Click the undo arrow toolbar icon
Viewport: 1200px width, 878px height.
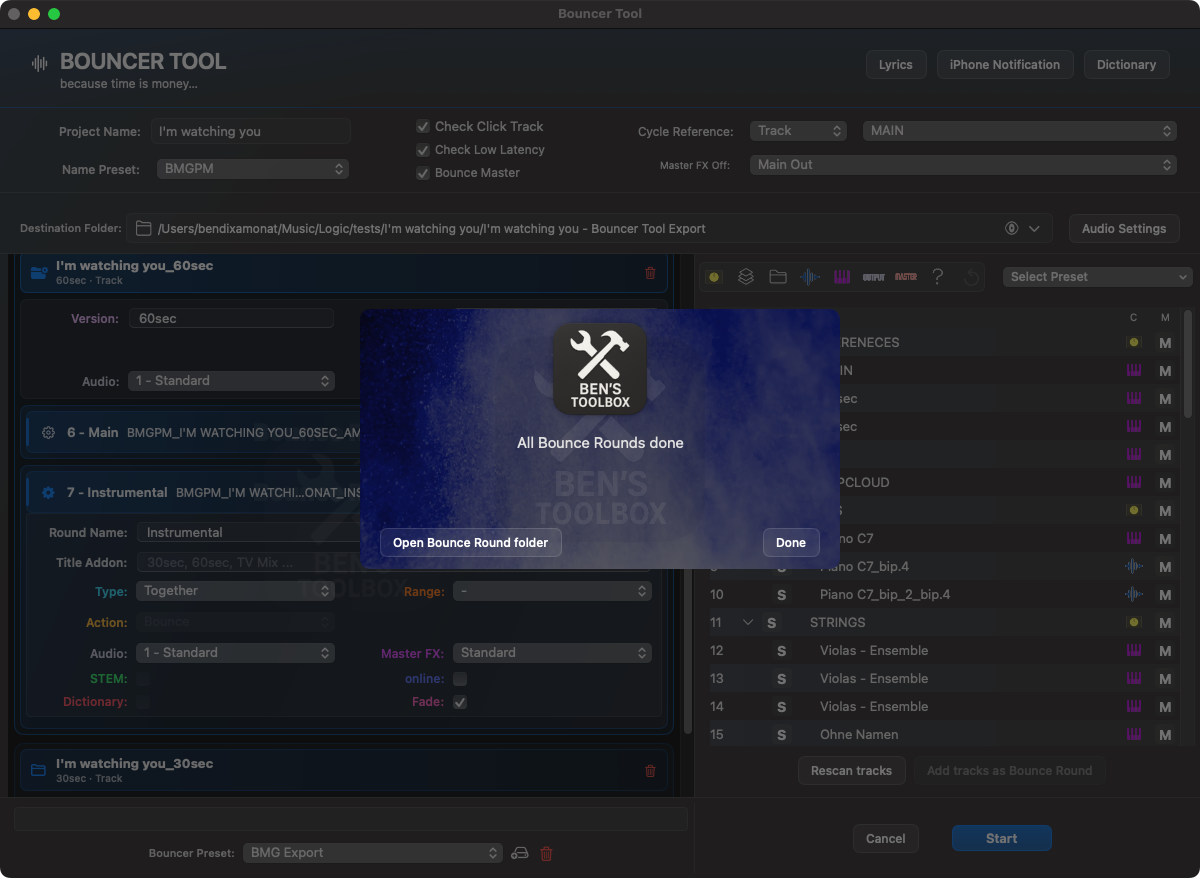[971, 277]
